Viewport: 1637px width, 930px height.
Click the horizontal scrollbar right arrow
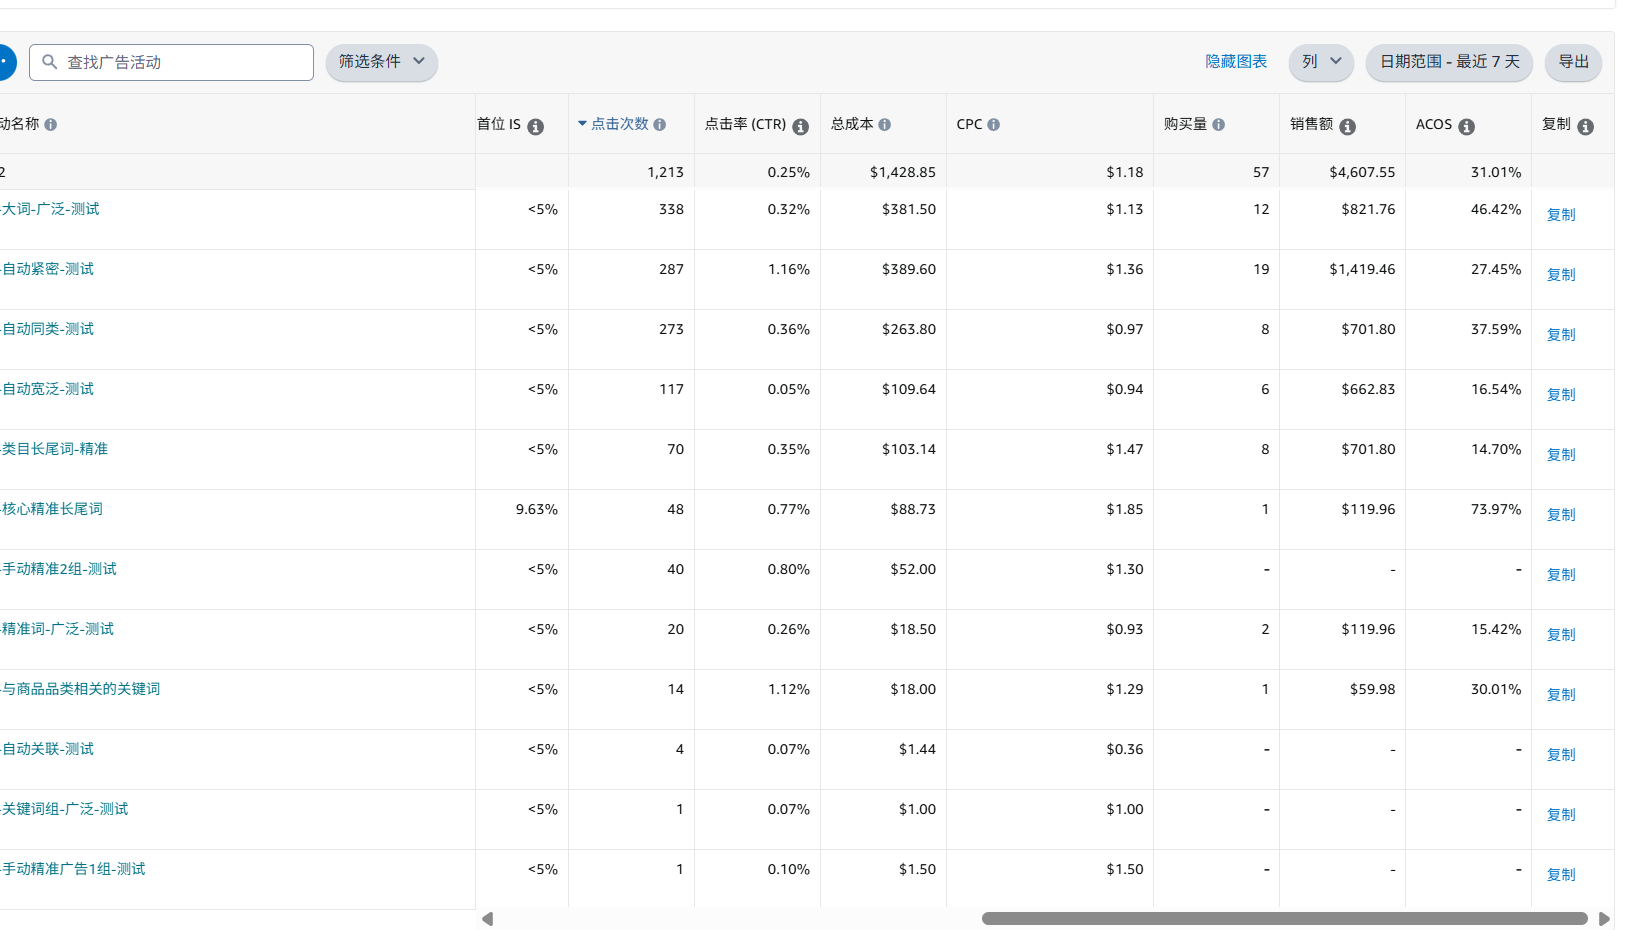click(1604, 919)
